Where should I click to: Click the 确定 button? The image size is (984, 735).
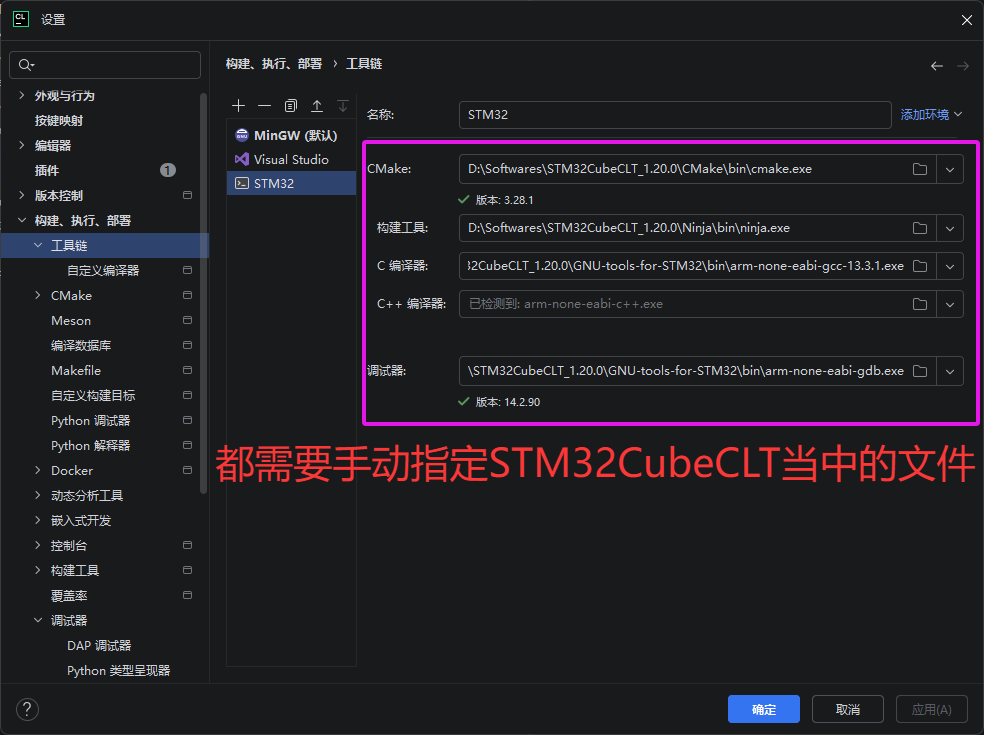[x=764, y=709]
